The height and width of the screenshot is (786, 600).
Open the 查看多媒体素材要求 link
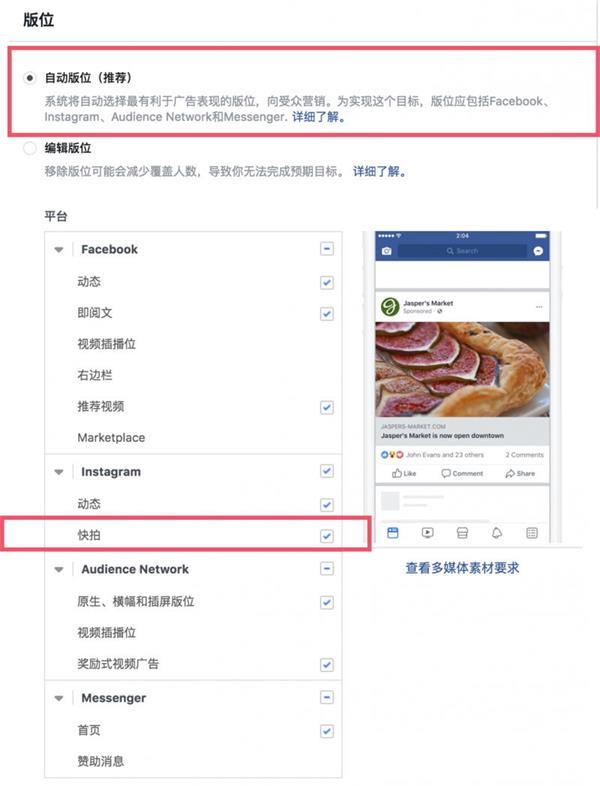coord(462,568)
